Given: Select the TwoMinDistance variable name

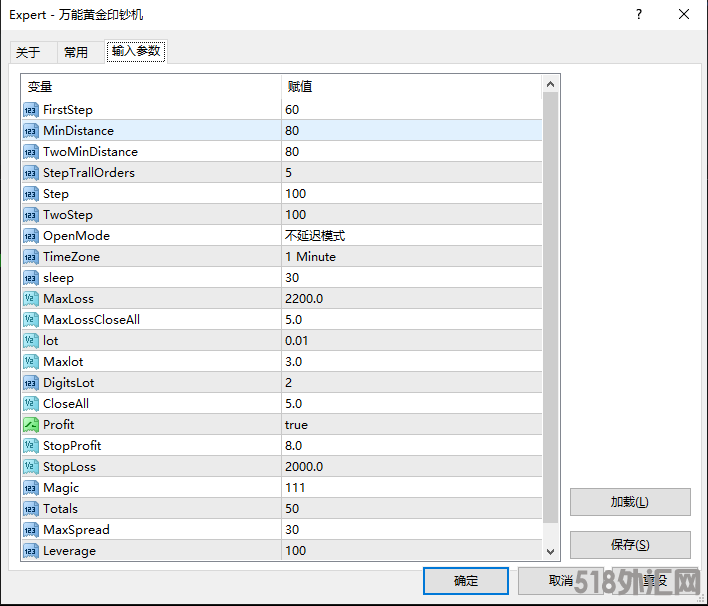Looking at the screenshot, I should click(x=90, y=152).
